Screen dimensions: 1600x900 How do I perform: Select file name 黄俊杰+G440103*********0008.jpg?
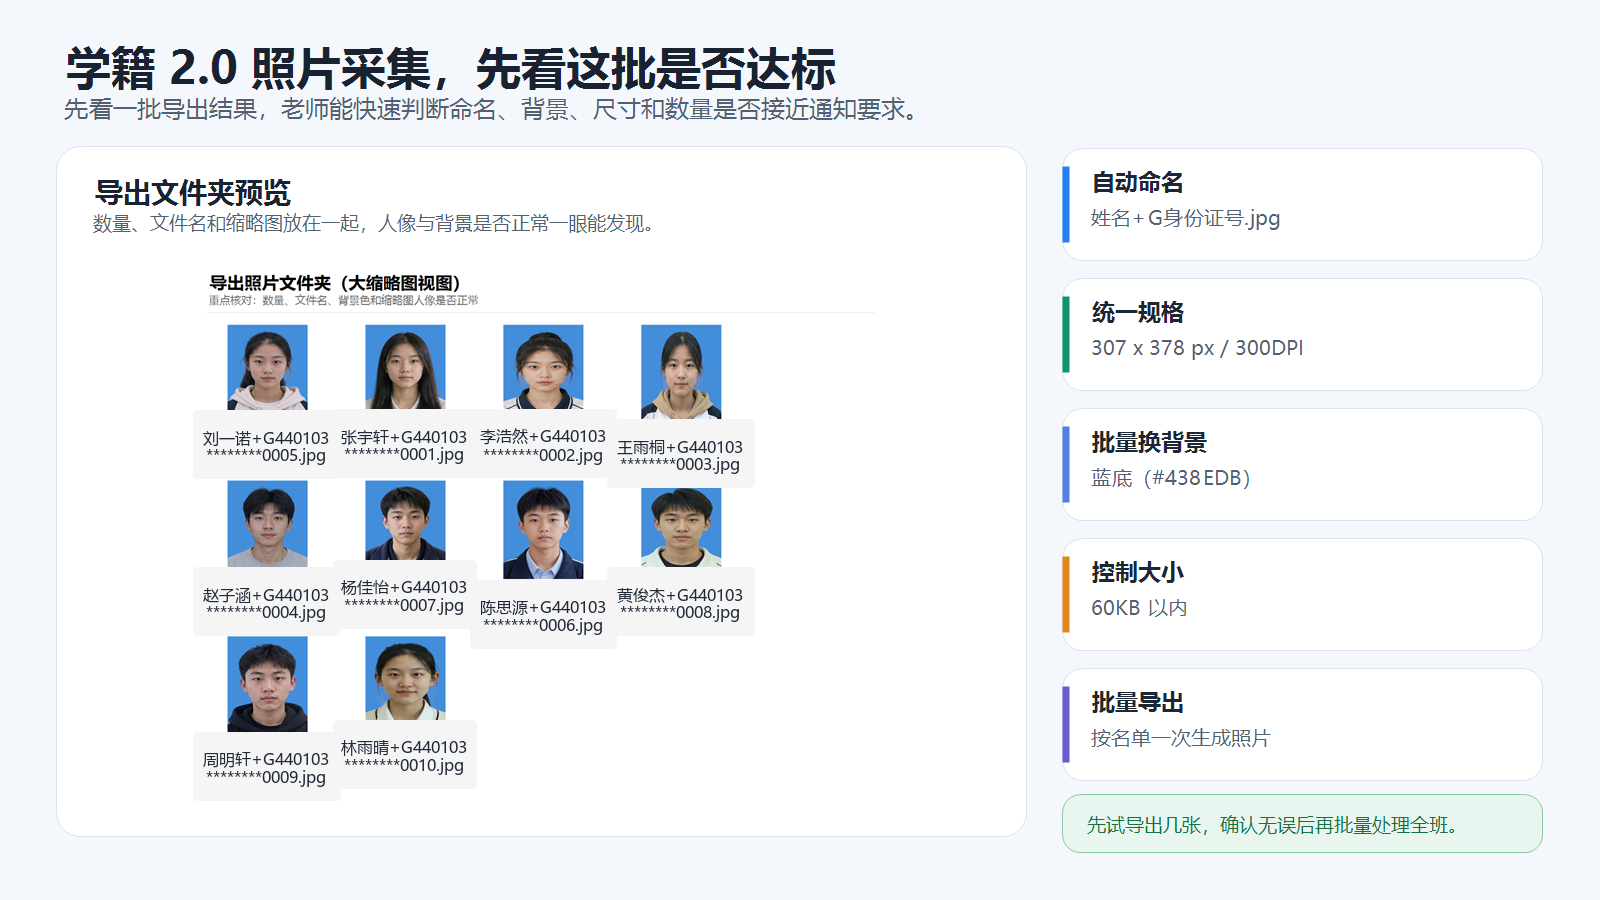click(x=680, y=604)
